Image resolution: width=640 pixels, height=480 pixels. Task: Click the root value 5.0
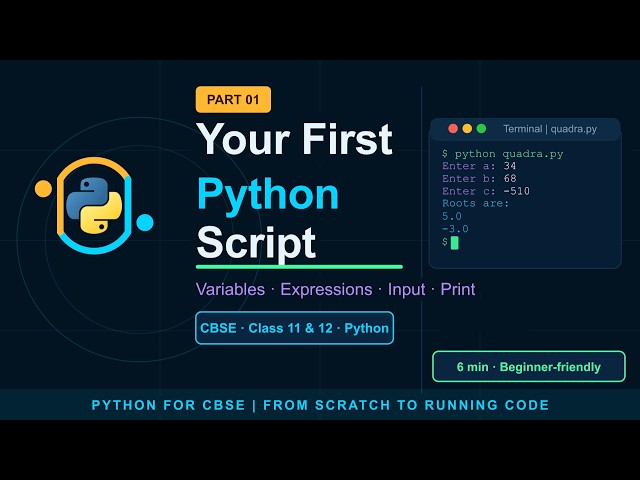pos(451,216)
